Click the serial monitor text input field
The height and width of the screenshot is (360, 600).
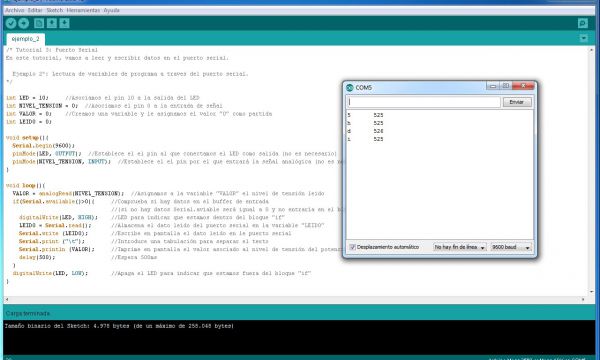tap(424, 102)
